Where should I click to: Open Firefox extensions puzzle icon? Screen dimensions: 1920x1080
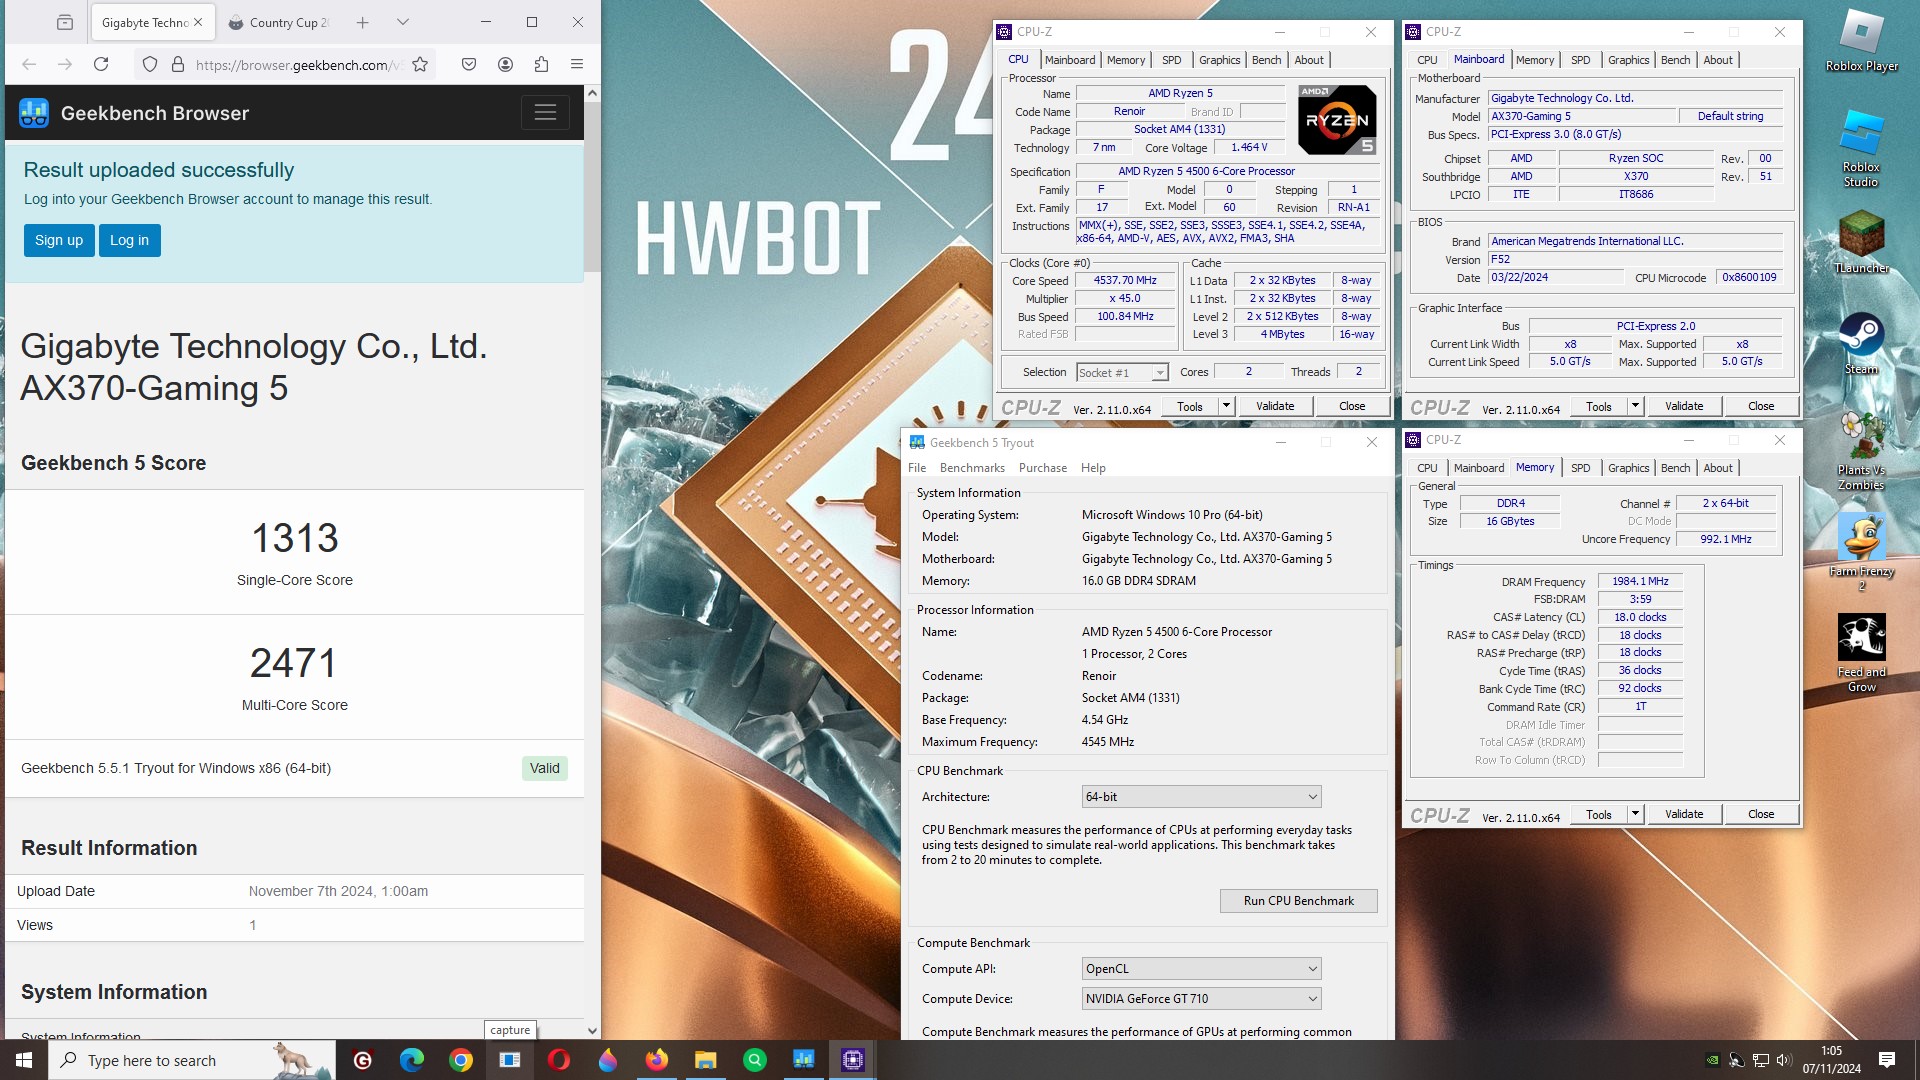tap(541, 64)
